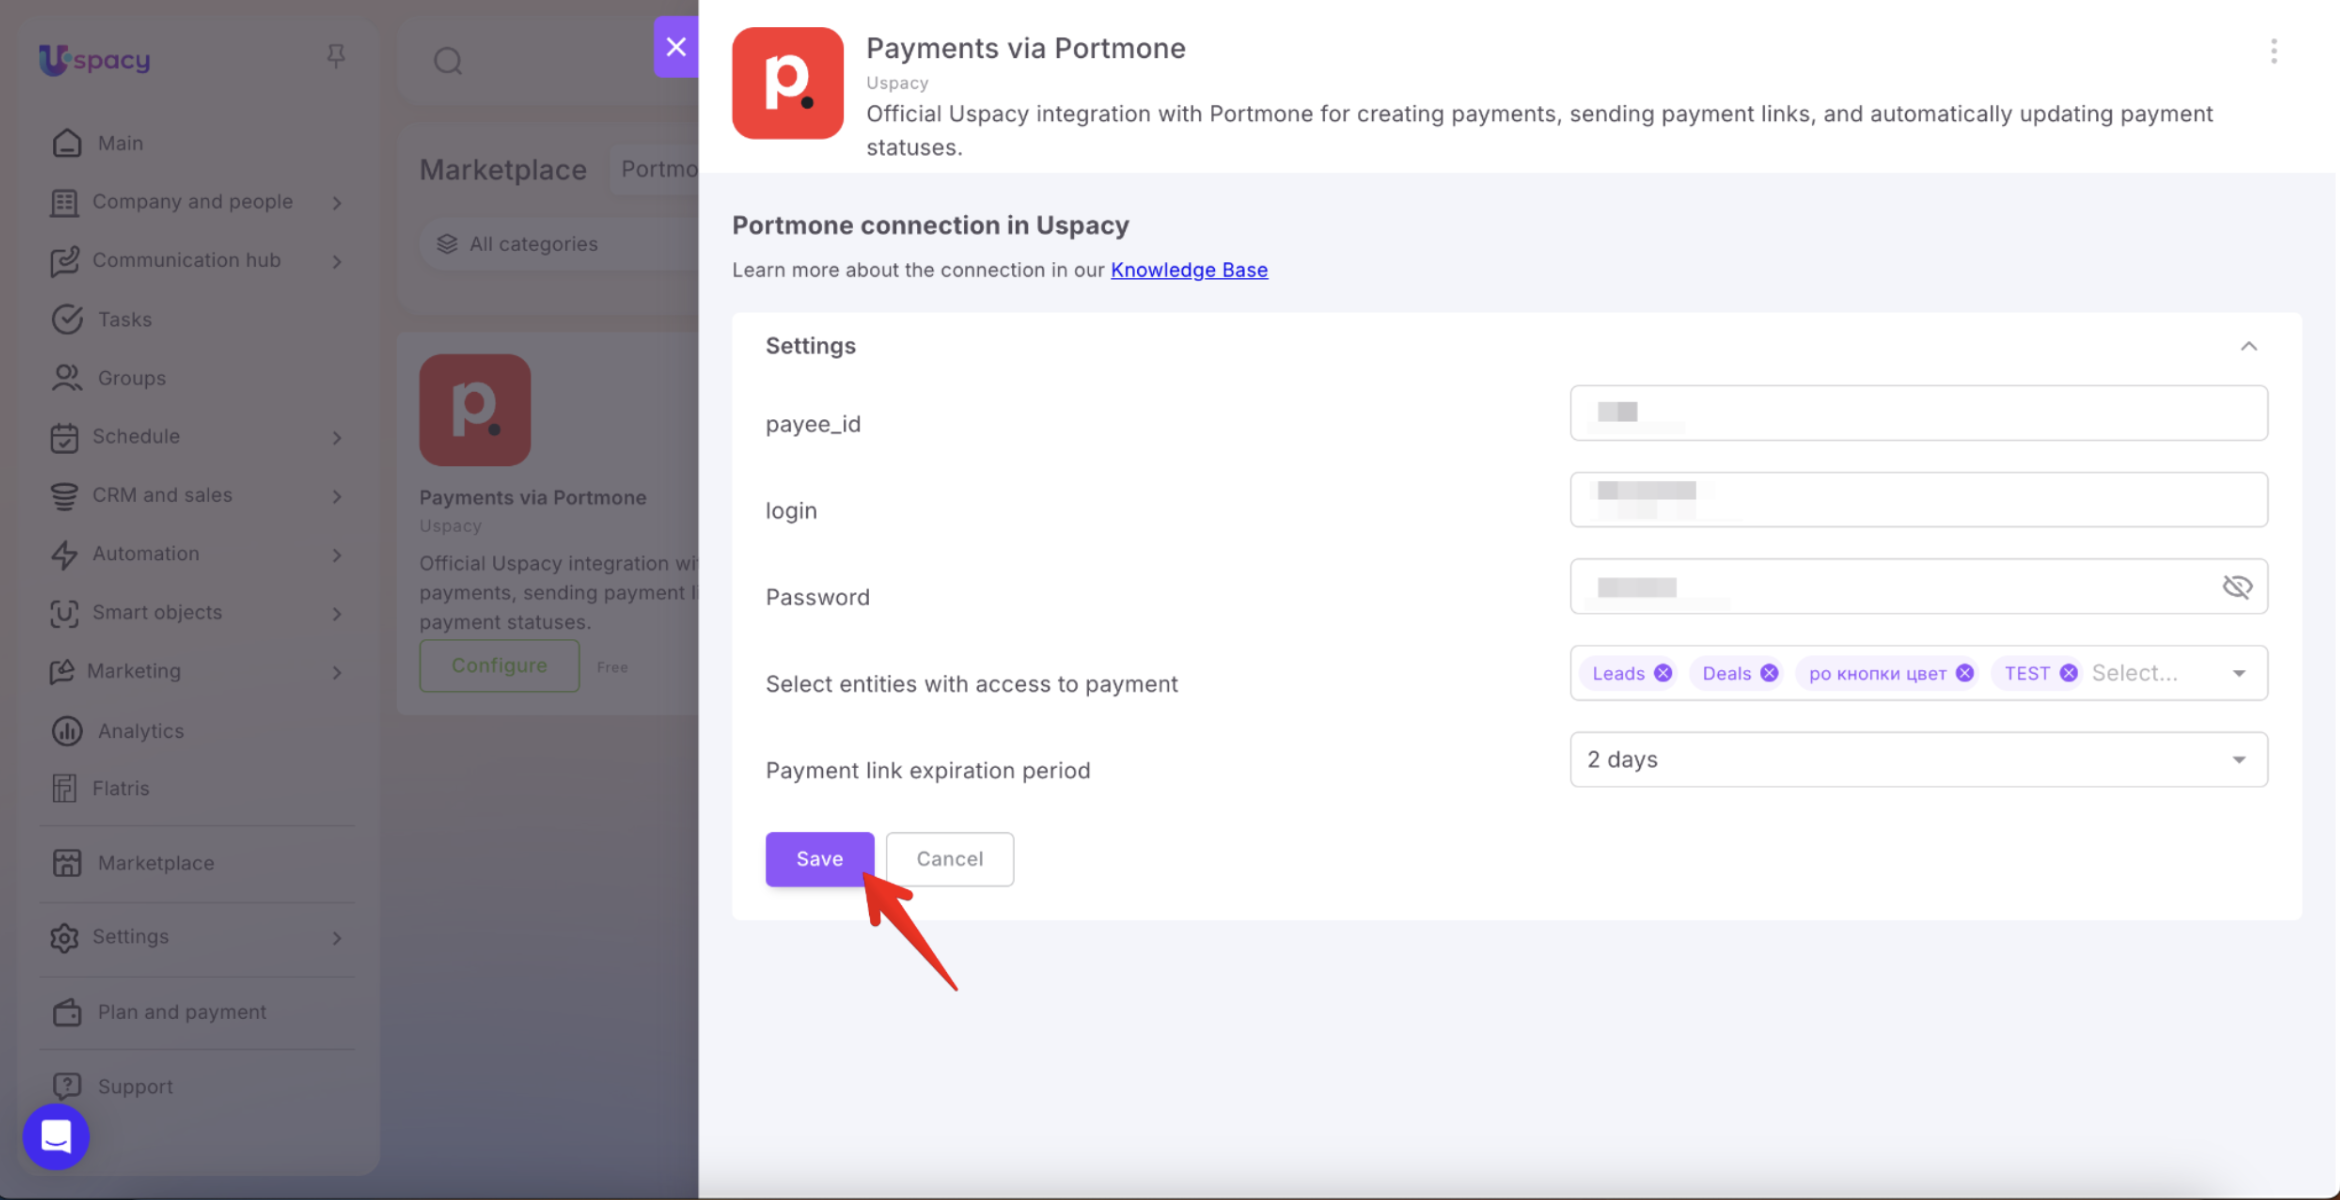This screenshot has height=1200, width=2340.
Task: Click the Automation lightning icon
Action: [x=64, y=554]
